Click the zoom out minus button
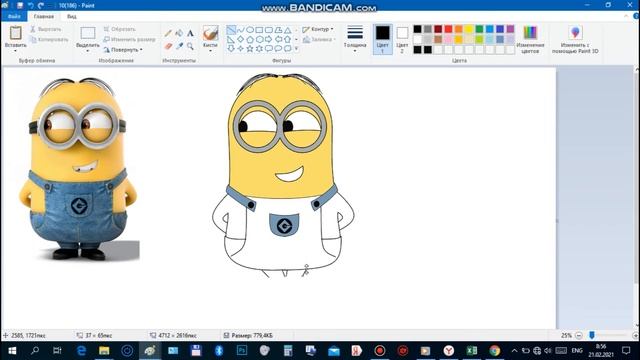 coord(579,336)
